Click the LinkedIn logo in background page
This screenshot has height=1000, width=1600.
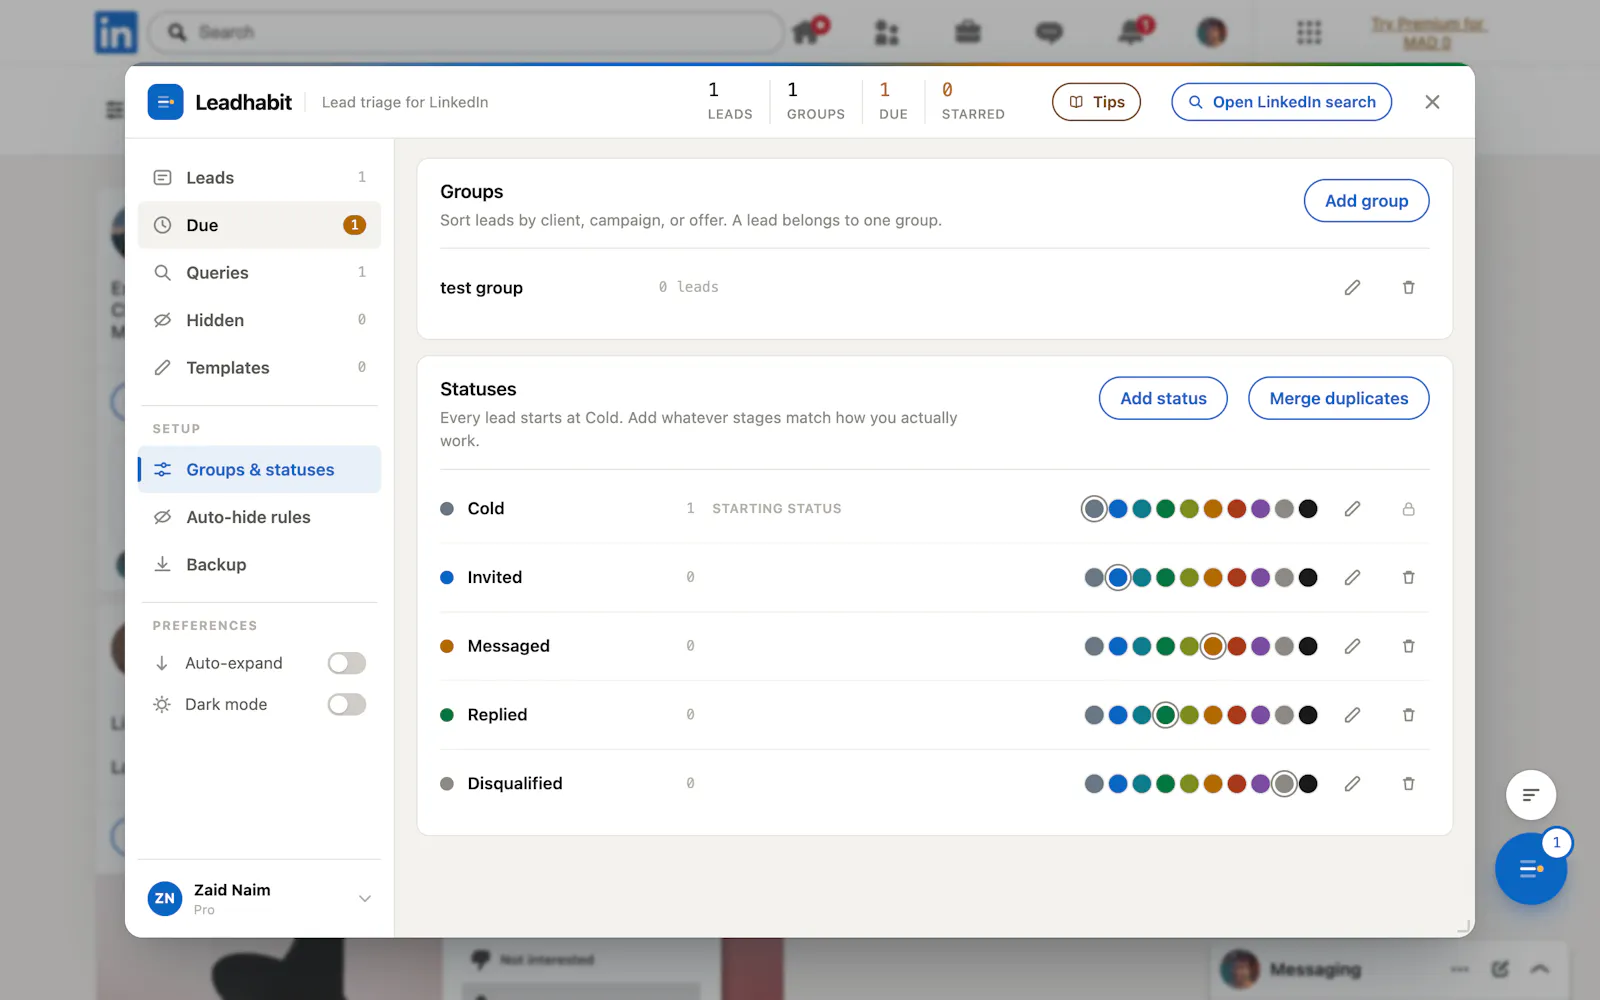coord(116,32)
